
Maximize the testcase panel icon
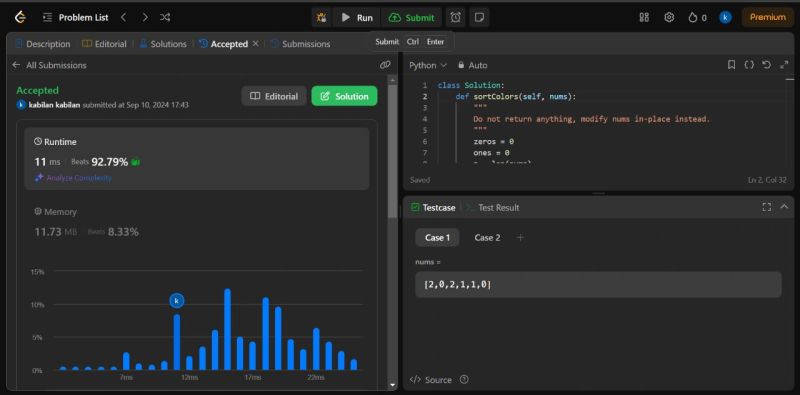pyautogui.click(x=766, y=207)
